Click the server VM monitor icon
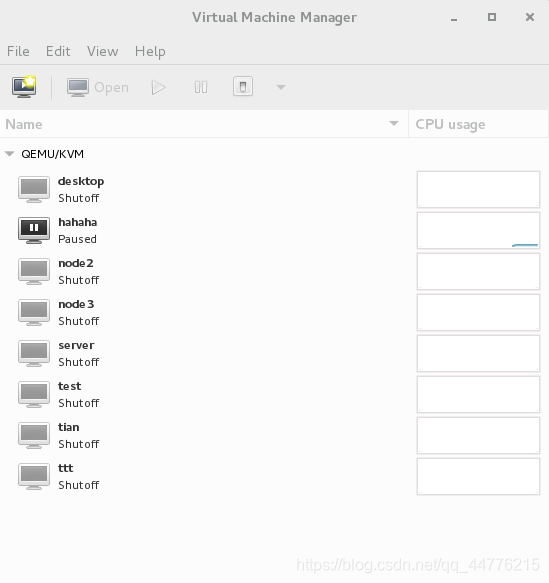 tap(34, 353)
